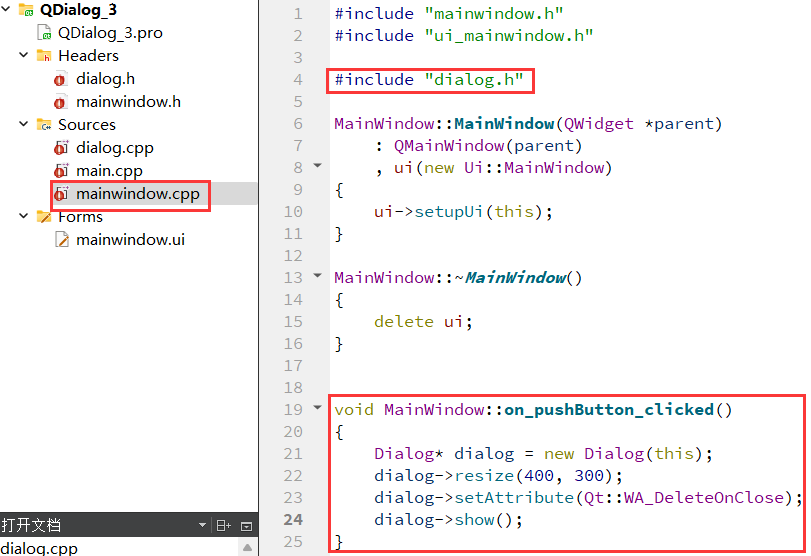
Task: Collapse the Headers folder
Action: tap(23, 55)
